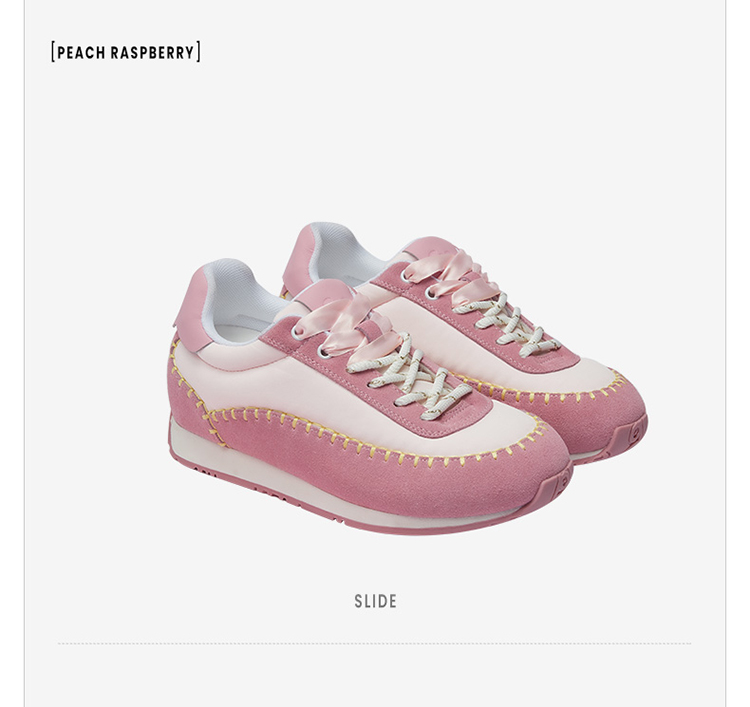
Task: Select the back sneaker's pink heel tab
Action: 300,254
